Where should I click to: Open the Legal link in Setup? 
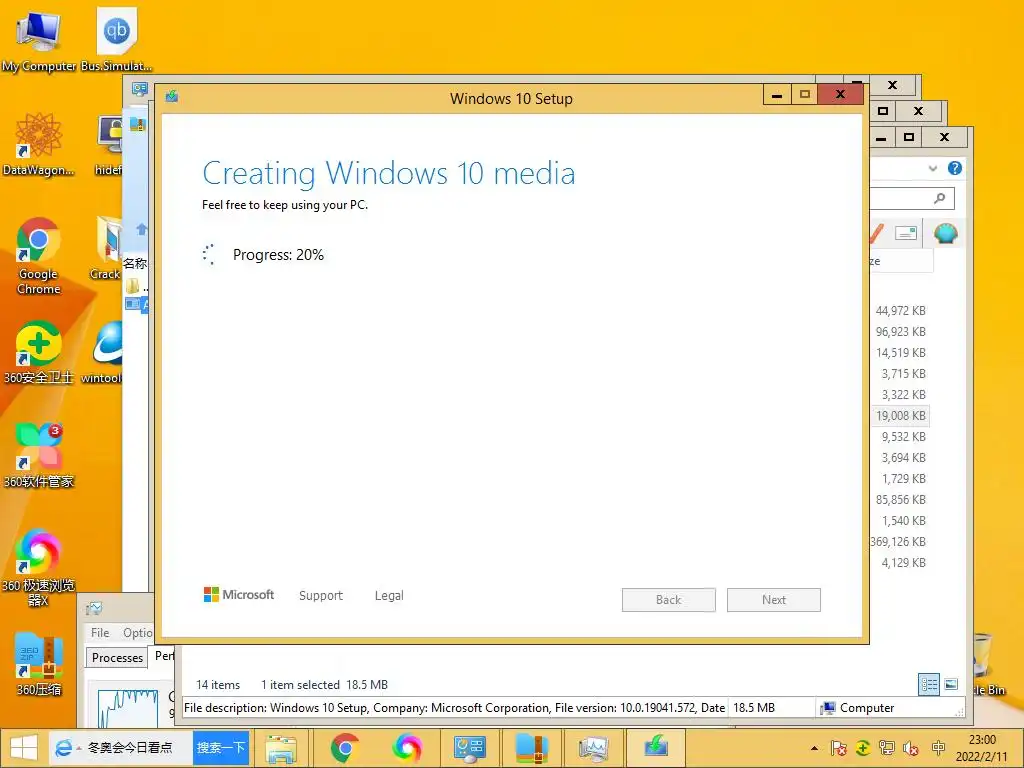click(389, 596)
